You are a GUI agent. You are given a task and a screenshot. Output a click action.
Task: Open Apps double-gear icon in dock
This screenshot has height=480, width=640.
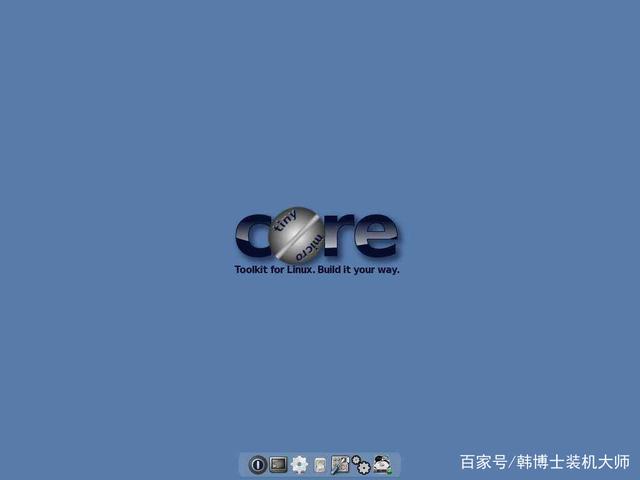(361, 465)
